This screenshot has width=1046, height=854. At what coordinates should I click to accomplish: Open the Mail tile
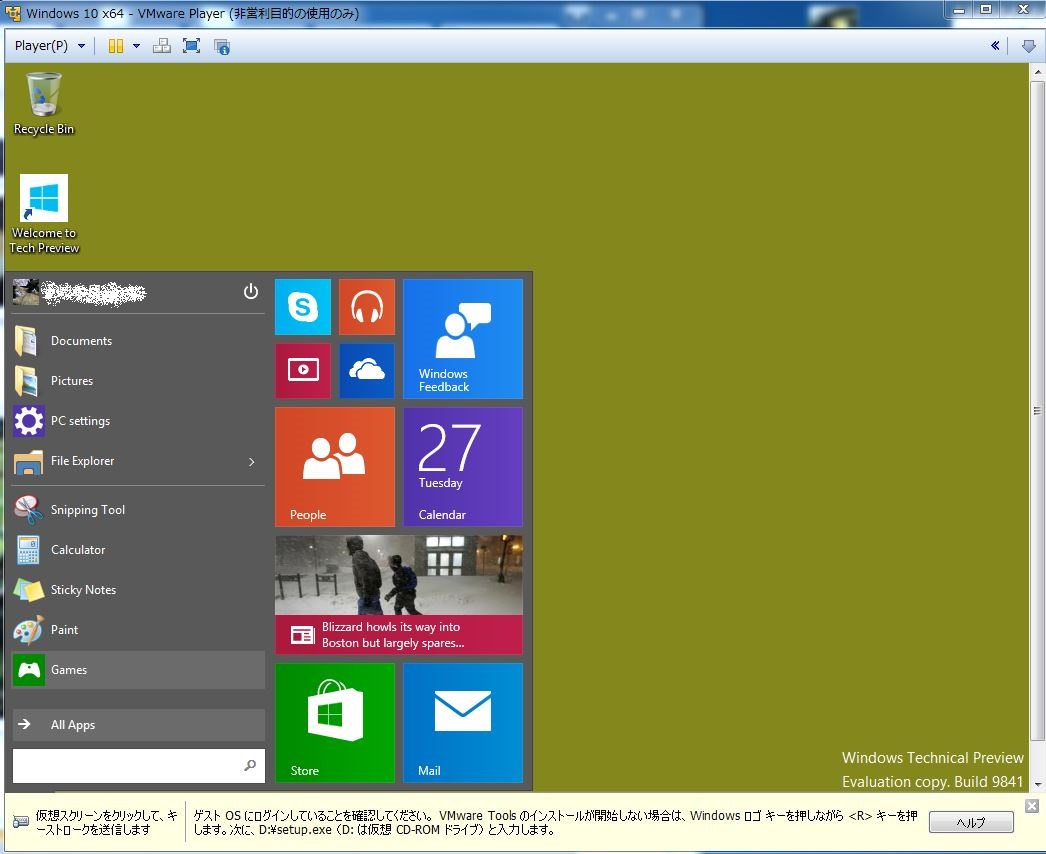[463, 723]
